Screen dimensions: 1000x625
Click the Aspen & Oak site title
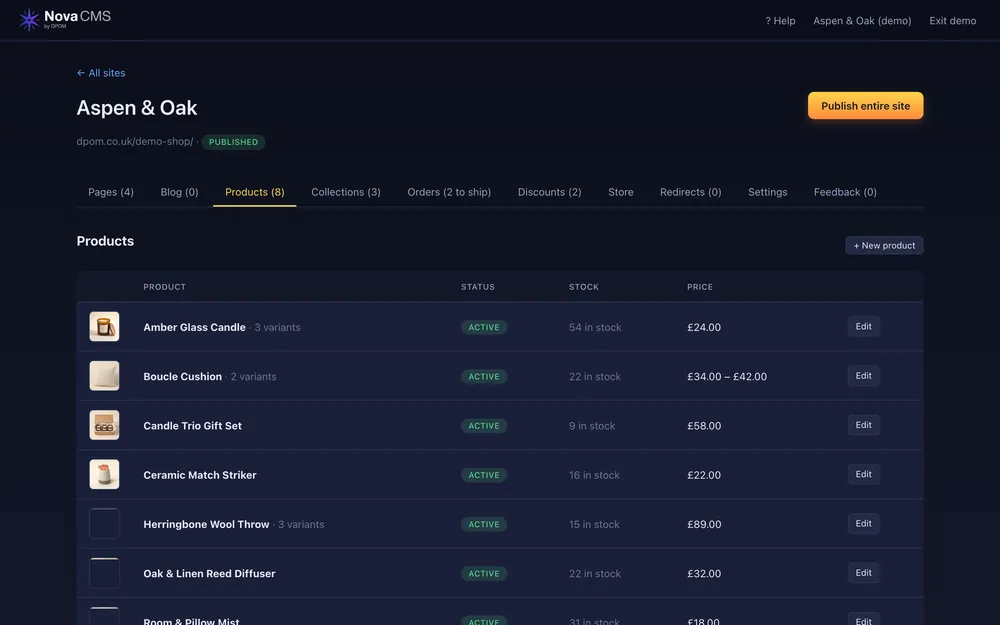point(137,107)
